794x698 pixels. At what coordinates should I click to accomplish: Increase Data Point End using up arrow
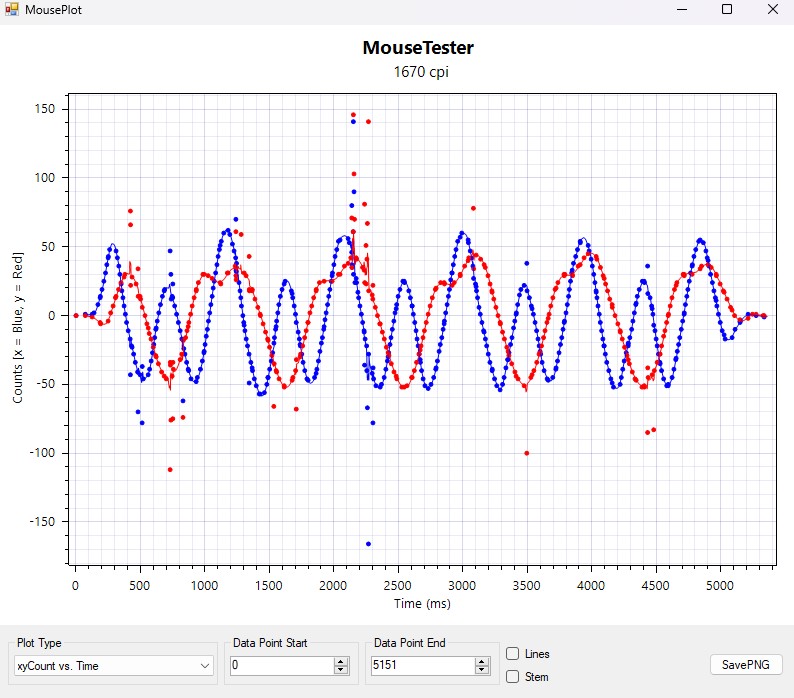click(482, 661)
